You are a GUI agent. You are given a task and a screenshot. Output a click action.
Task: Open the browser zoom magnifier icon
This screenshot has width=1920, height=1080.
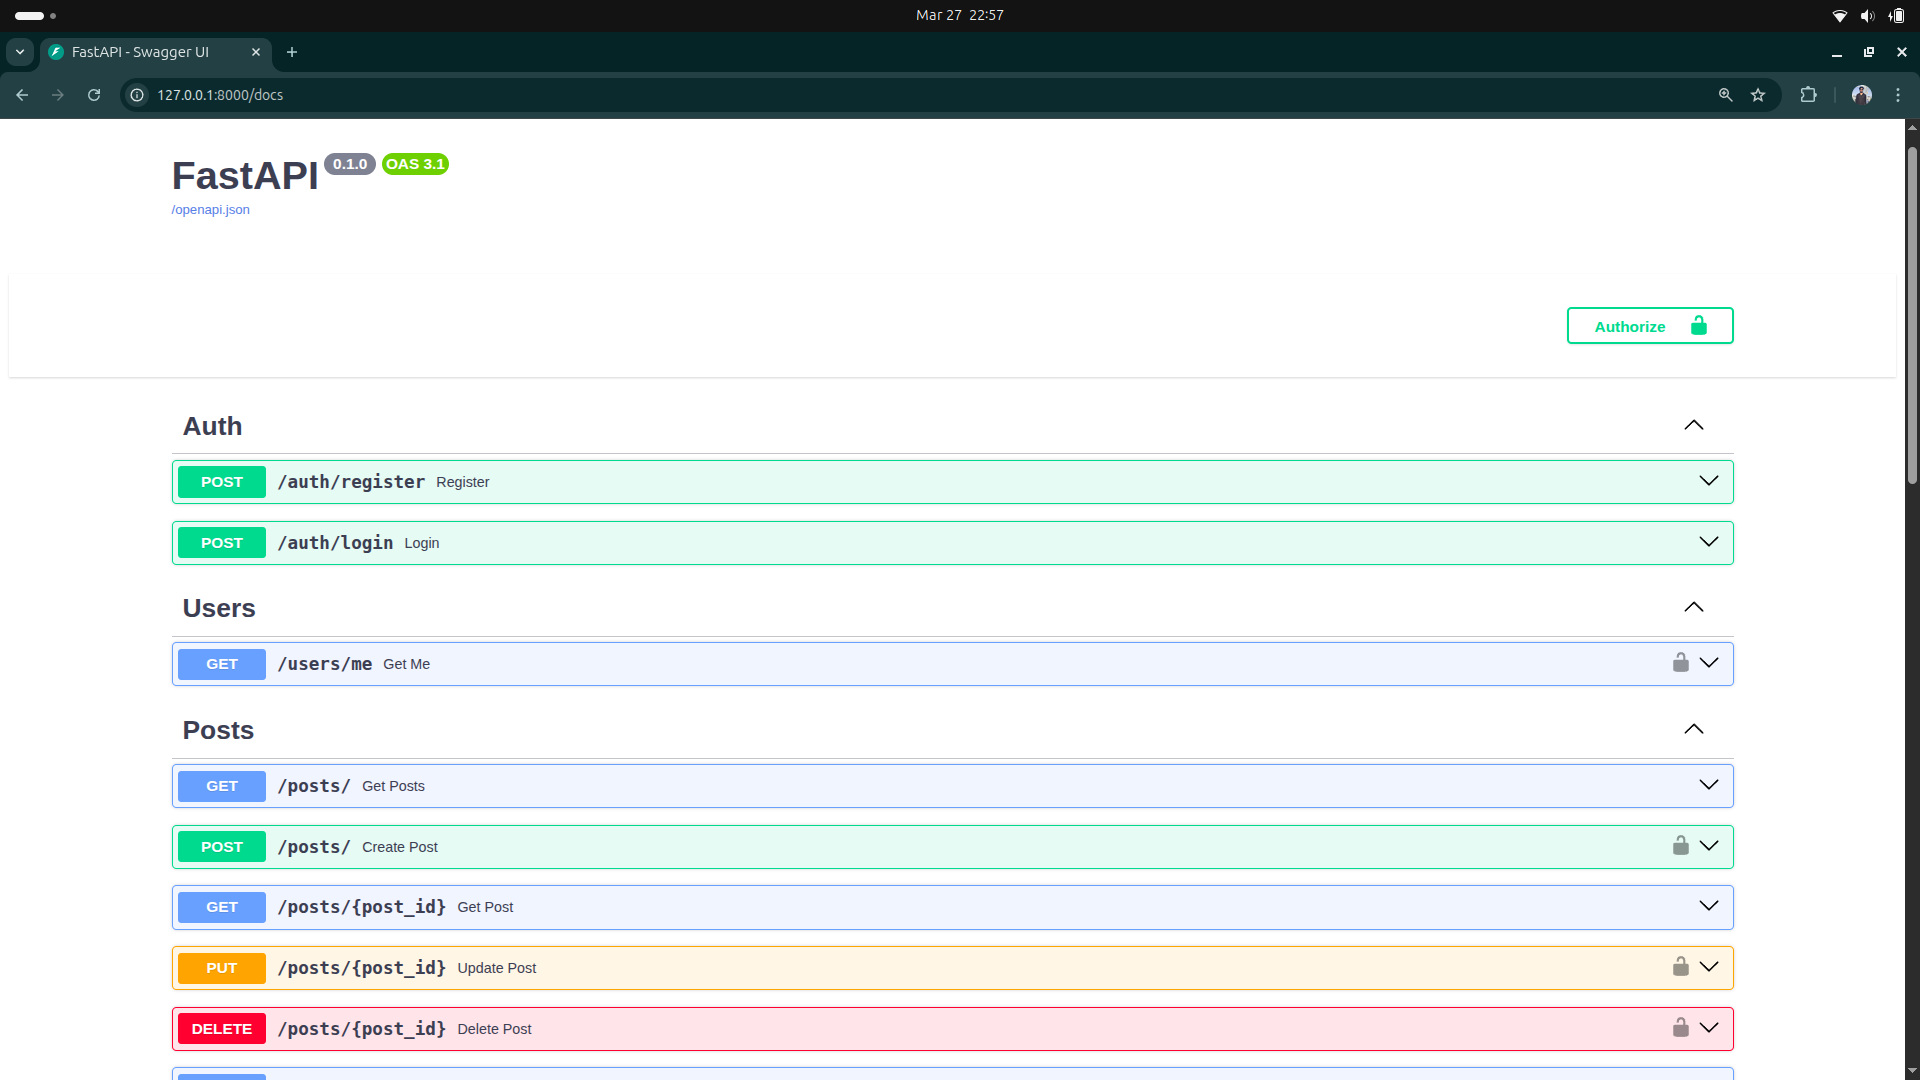pos(1725,95)
